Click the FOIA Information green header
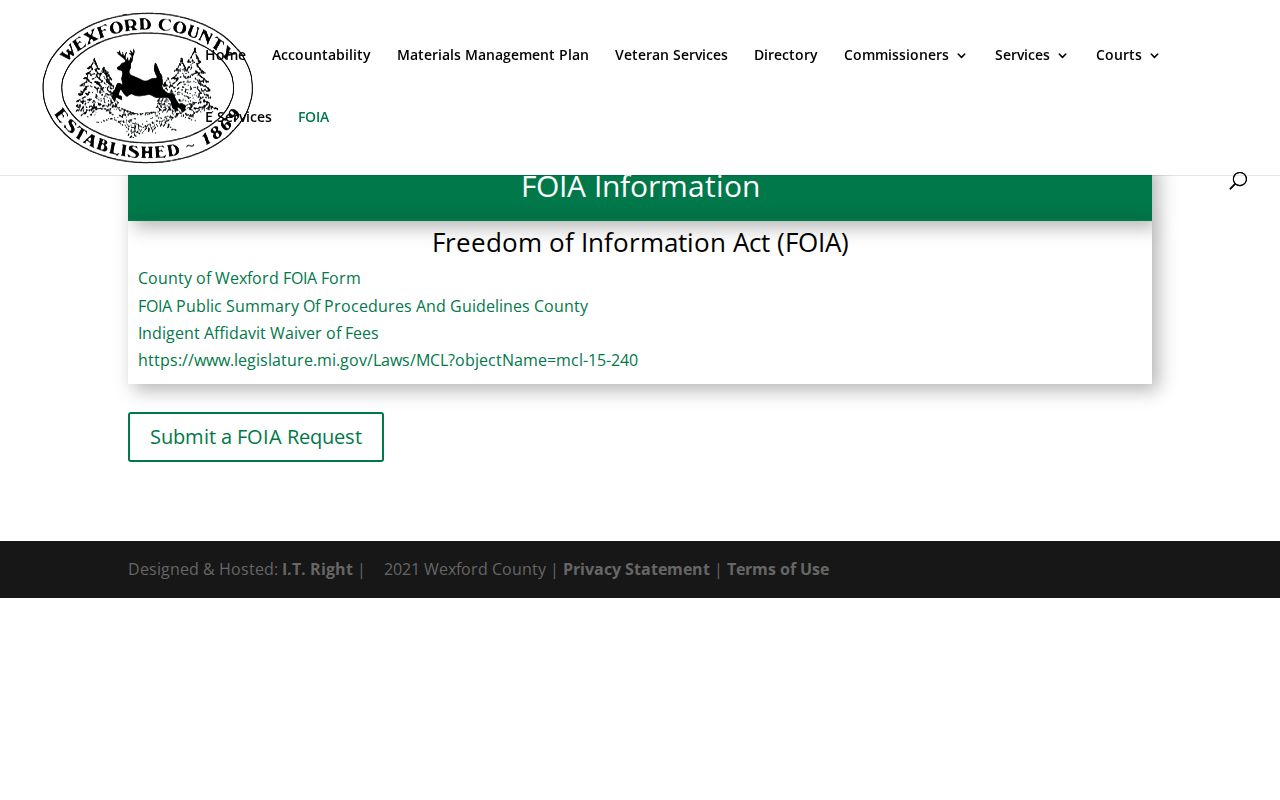Screen dimensions: 1280x800 (x=640, y=197)
